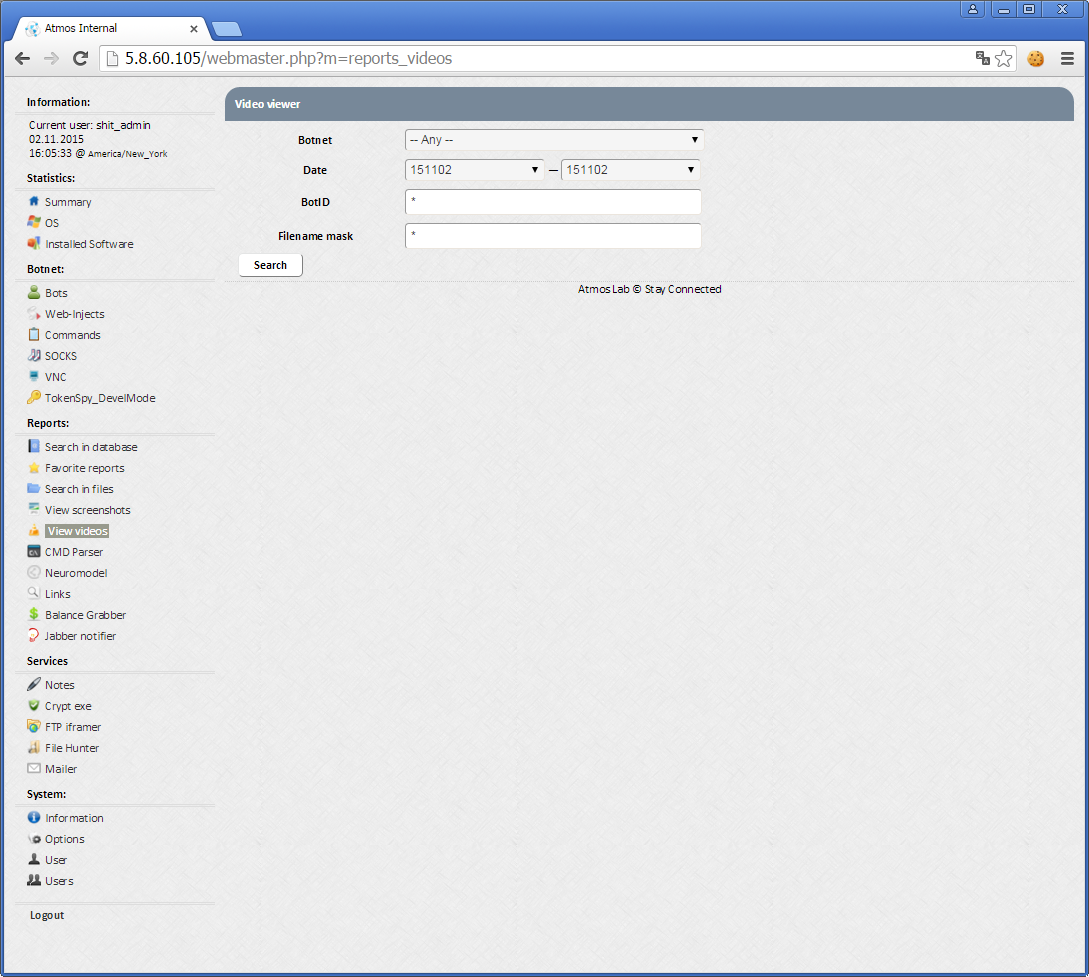
Task: Click the View videos cone icon
Action: 33,531
